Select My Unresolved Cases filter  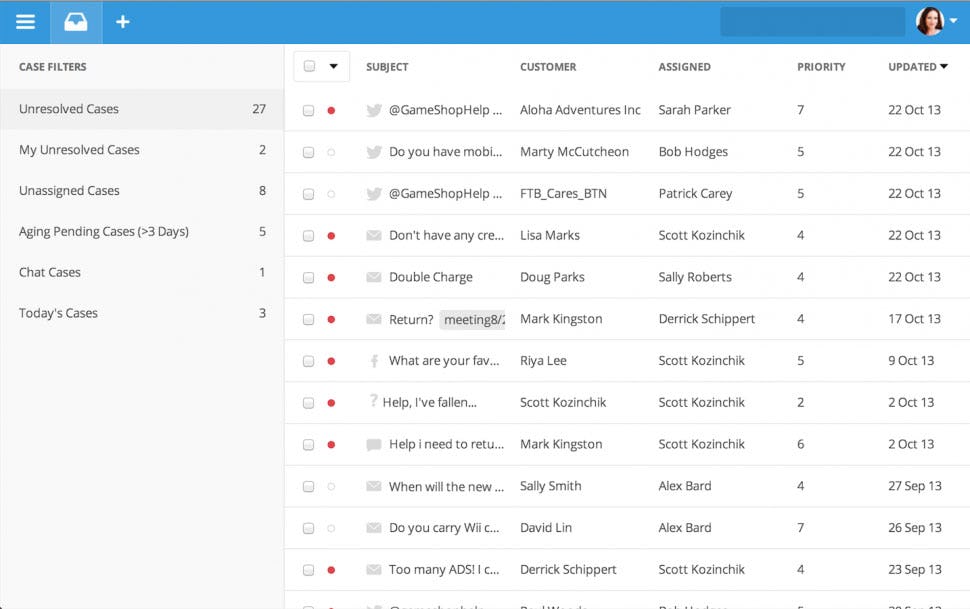click(142, 150)
